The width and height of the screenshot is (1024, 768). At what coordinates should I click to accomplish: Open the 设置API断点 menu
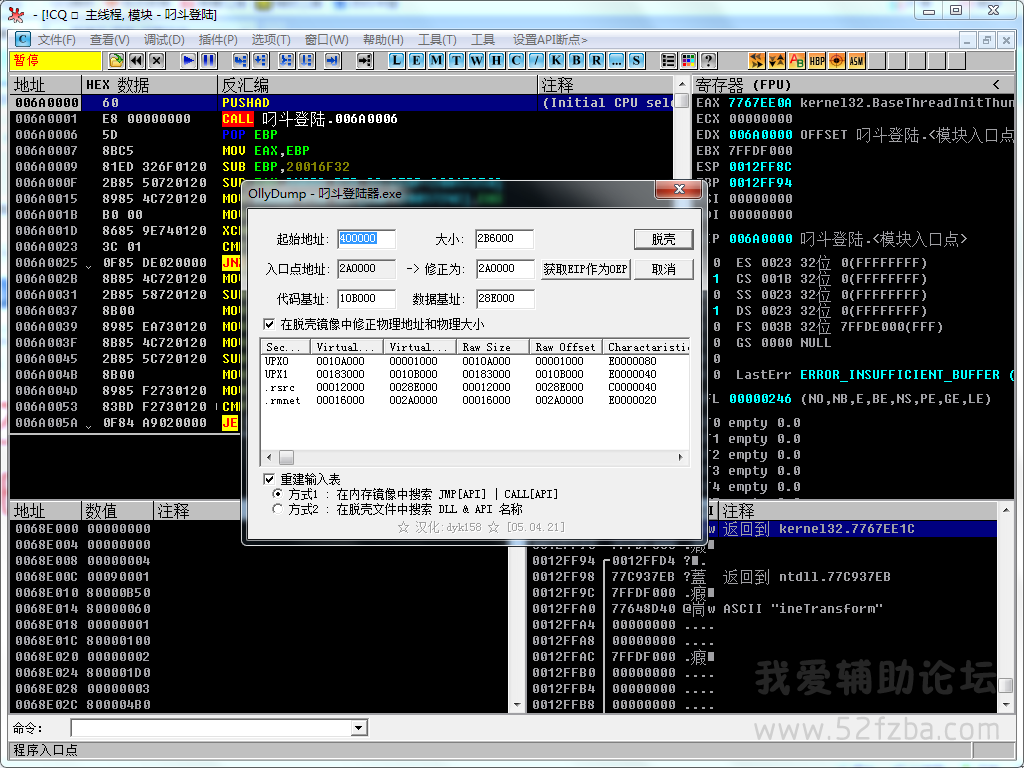point(550,40)
